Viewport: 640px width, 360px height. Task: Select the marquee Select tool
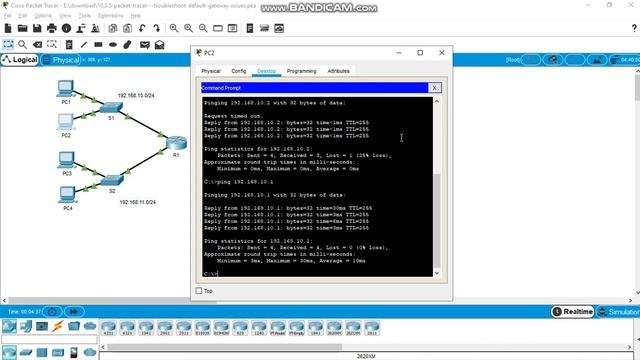tap(8, 44)
